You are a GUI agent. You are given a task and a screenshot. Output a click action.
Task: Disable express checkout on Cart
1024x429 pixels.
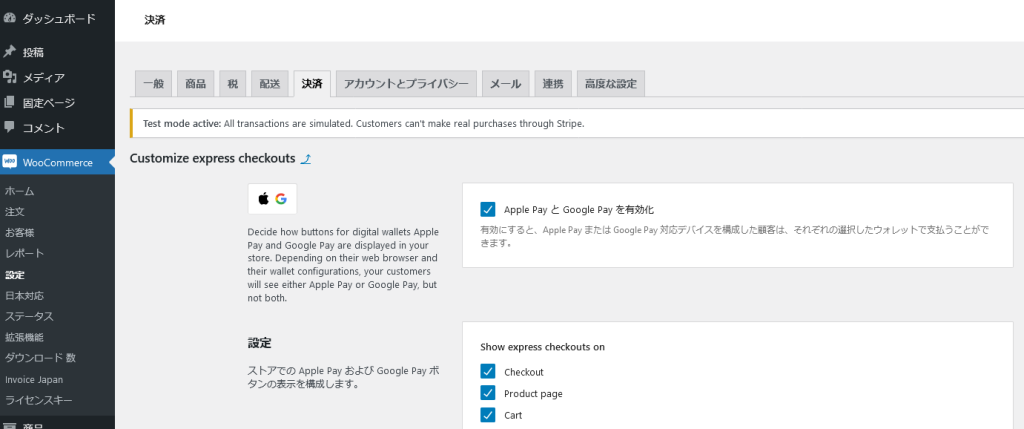488,415
